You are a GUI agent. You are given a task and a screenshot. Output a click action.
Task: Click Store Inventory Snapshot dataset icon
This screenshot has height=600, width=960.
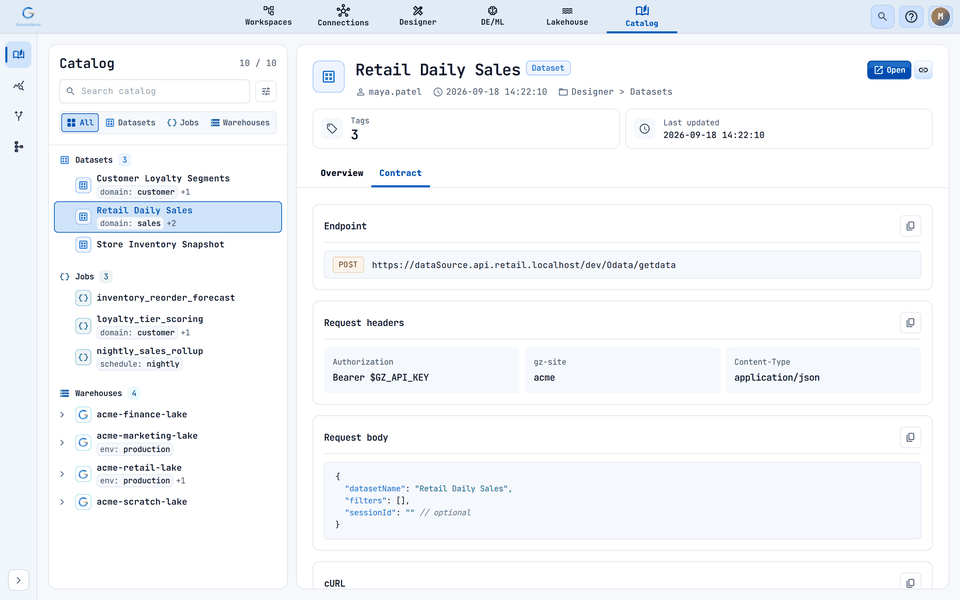[x=83, y=244]
